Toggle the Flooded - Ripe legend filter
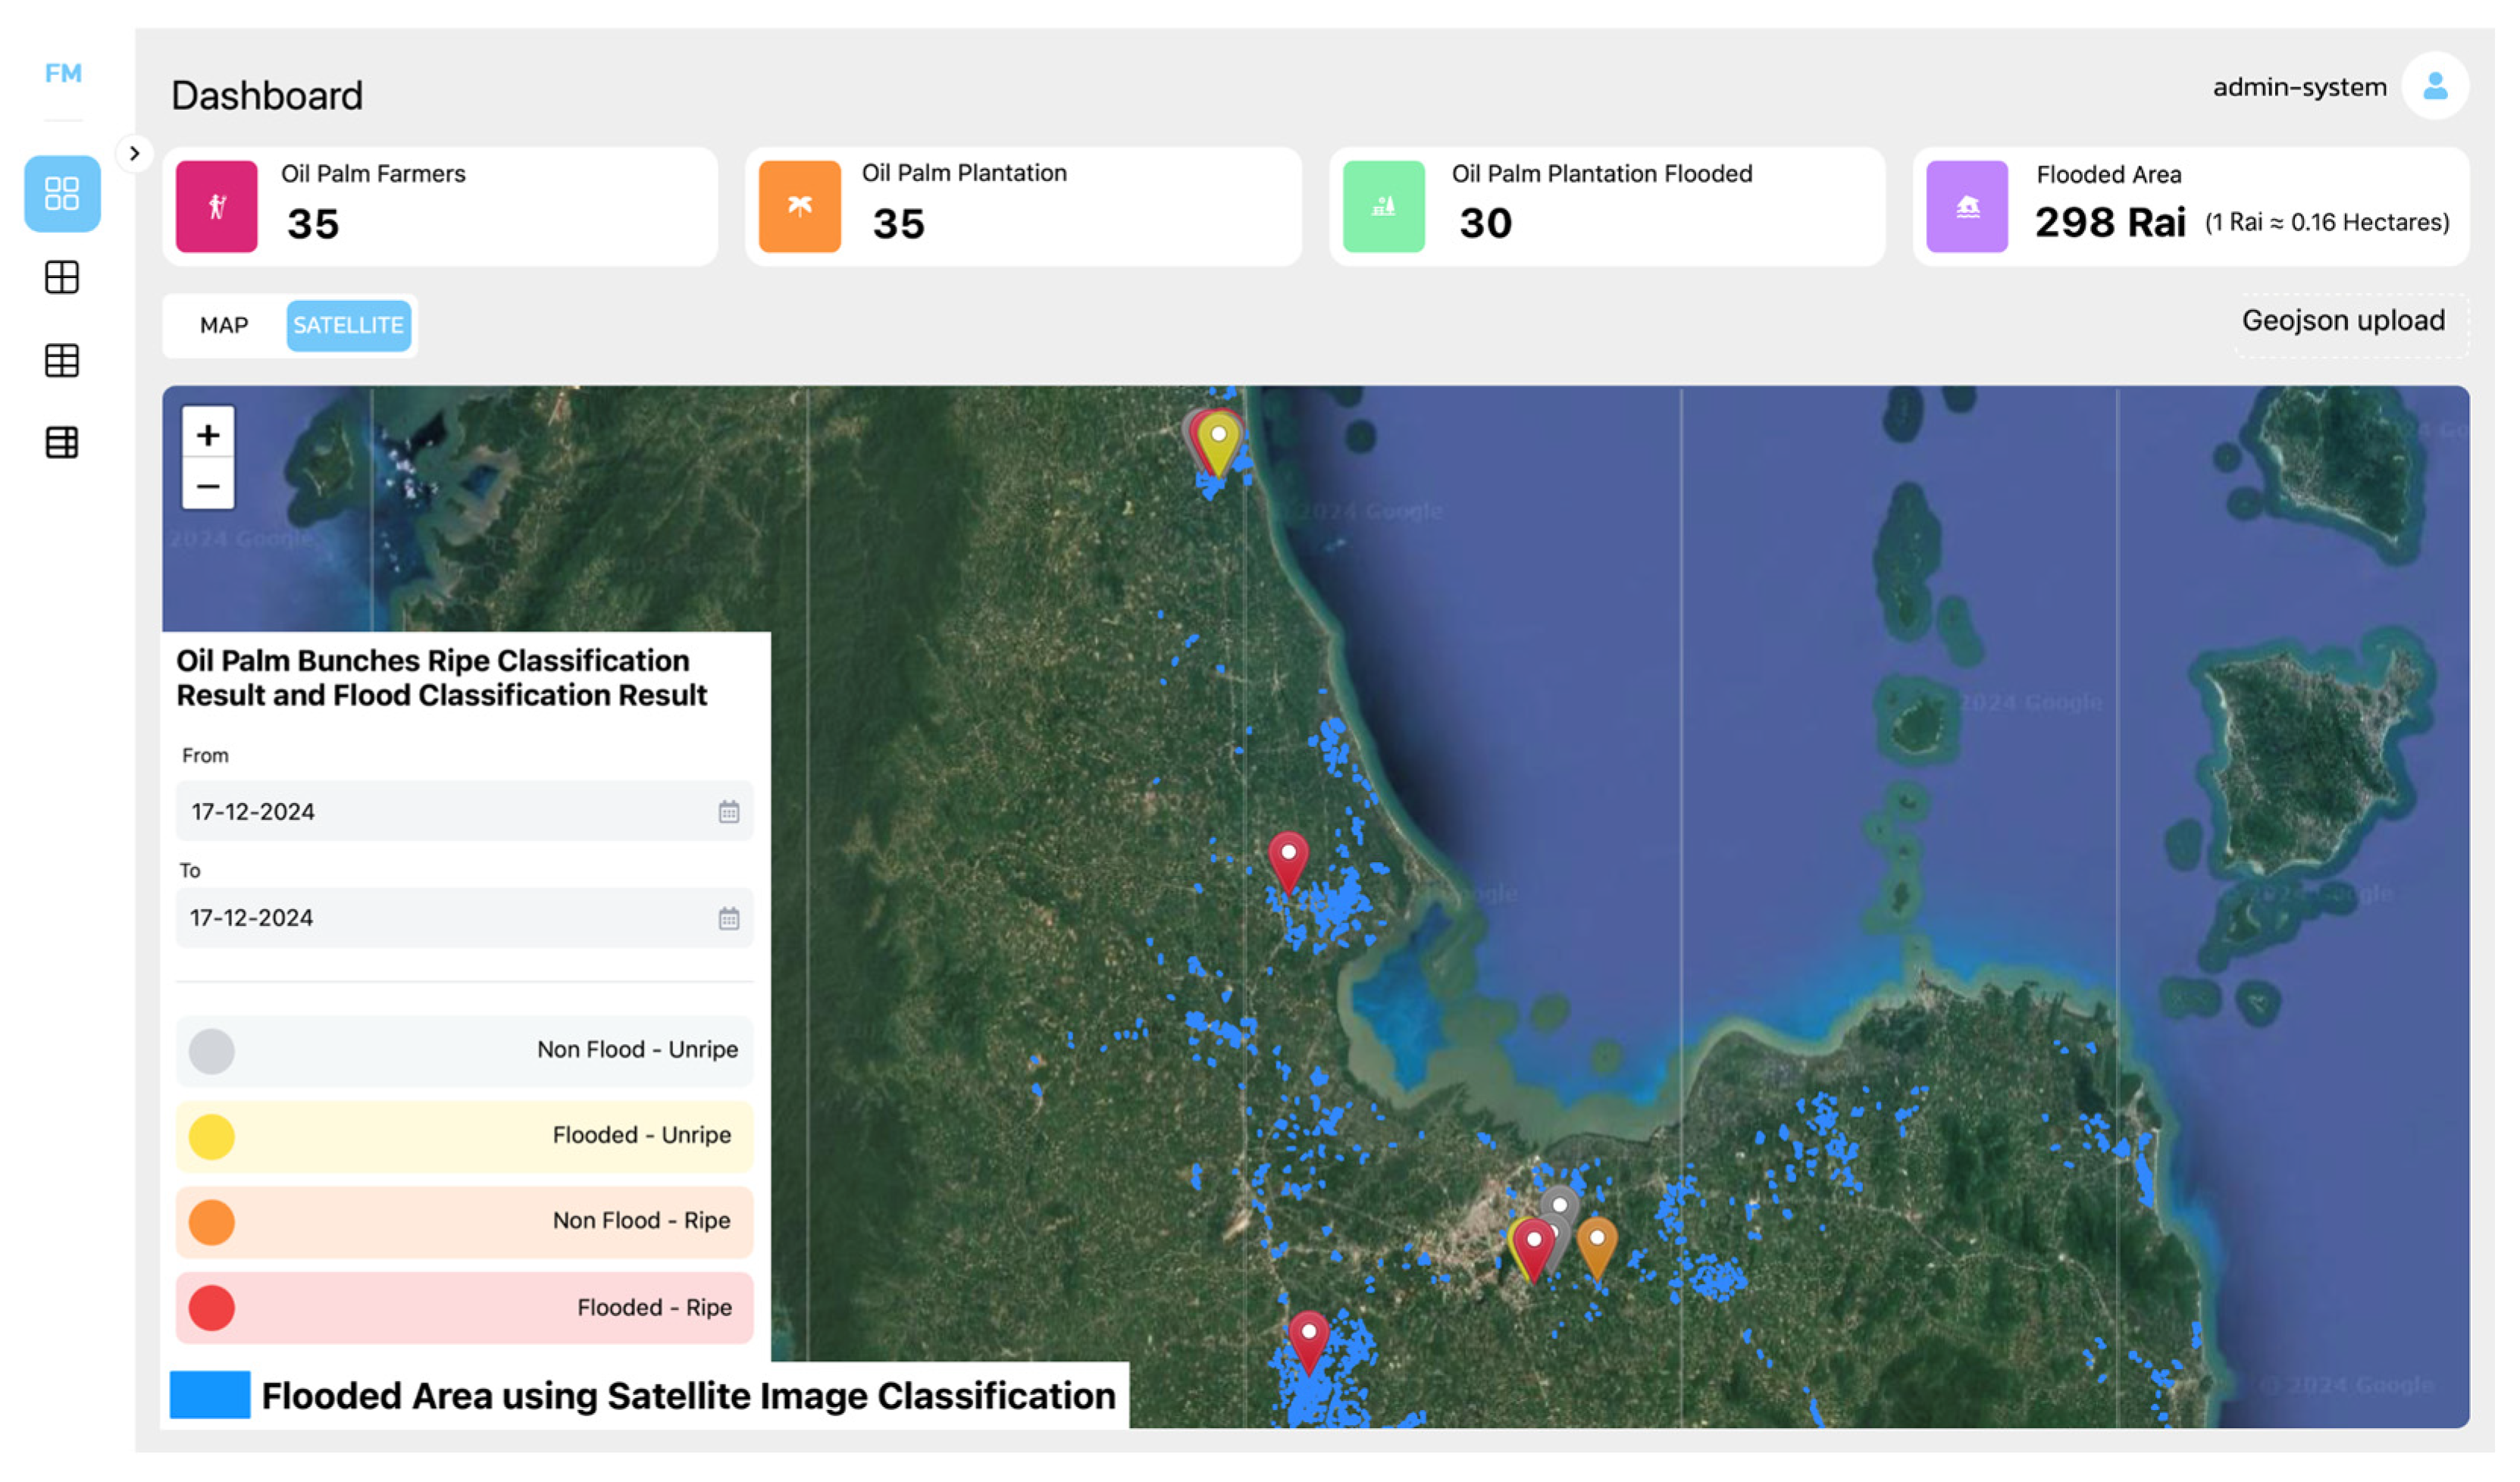Image resolution: width=2520 pixels, height=1482 pixels. 464,1308
